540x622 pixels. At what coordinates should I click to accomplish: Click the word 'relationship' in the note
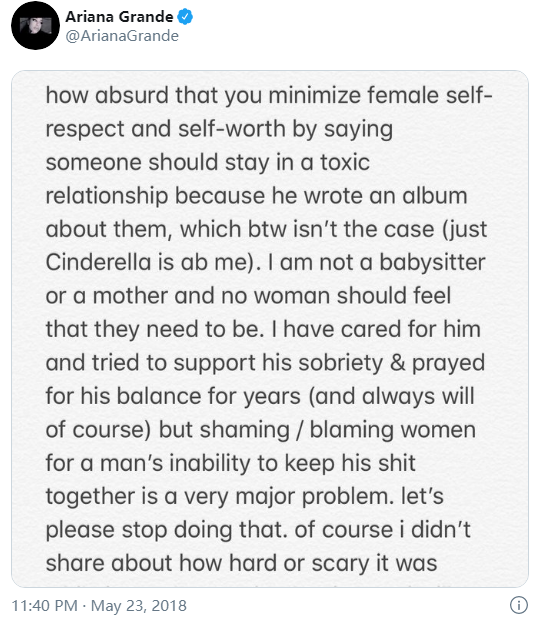click(x=107, y=196)
